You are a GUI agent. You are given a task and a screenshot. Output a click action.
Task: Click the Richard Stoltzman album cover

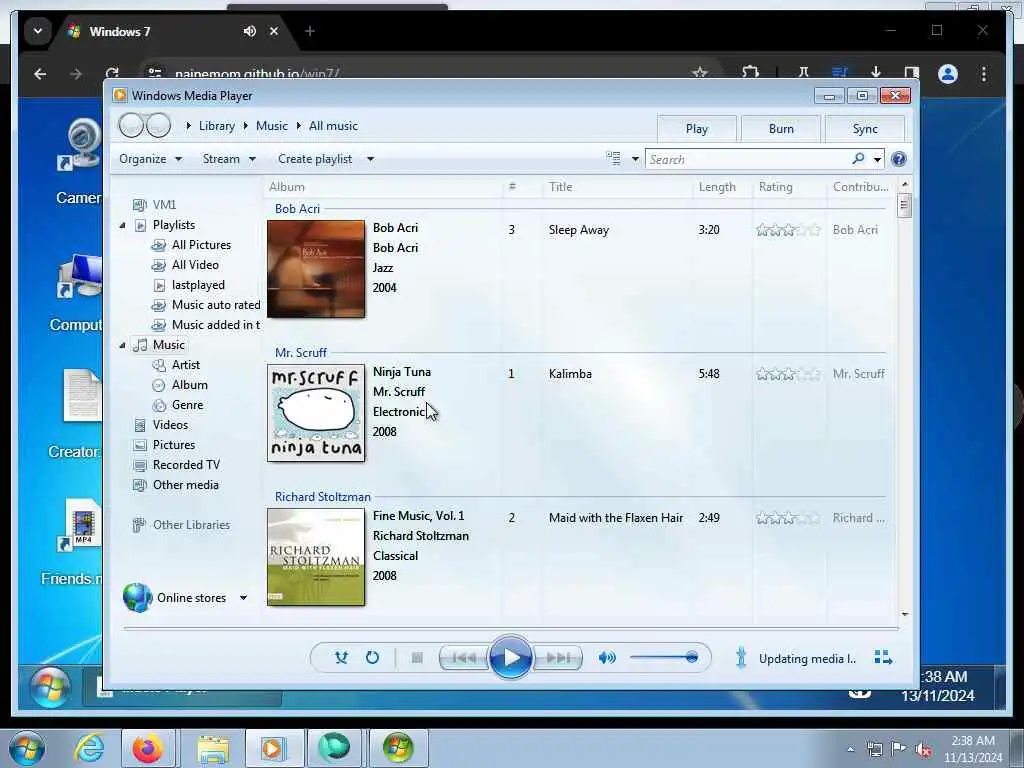tap(316, 557)
